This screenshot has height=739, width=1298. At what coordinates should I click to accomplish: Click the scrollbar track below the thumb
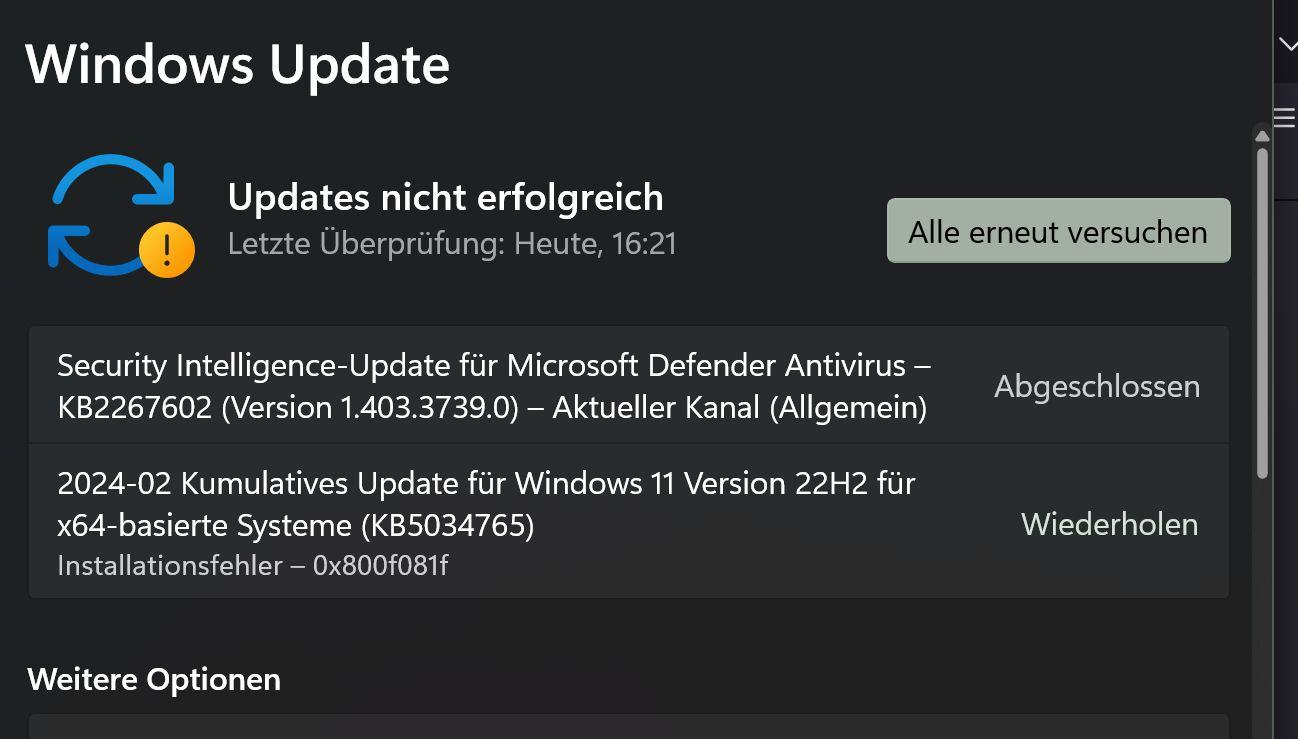(1262, 608)
